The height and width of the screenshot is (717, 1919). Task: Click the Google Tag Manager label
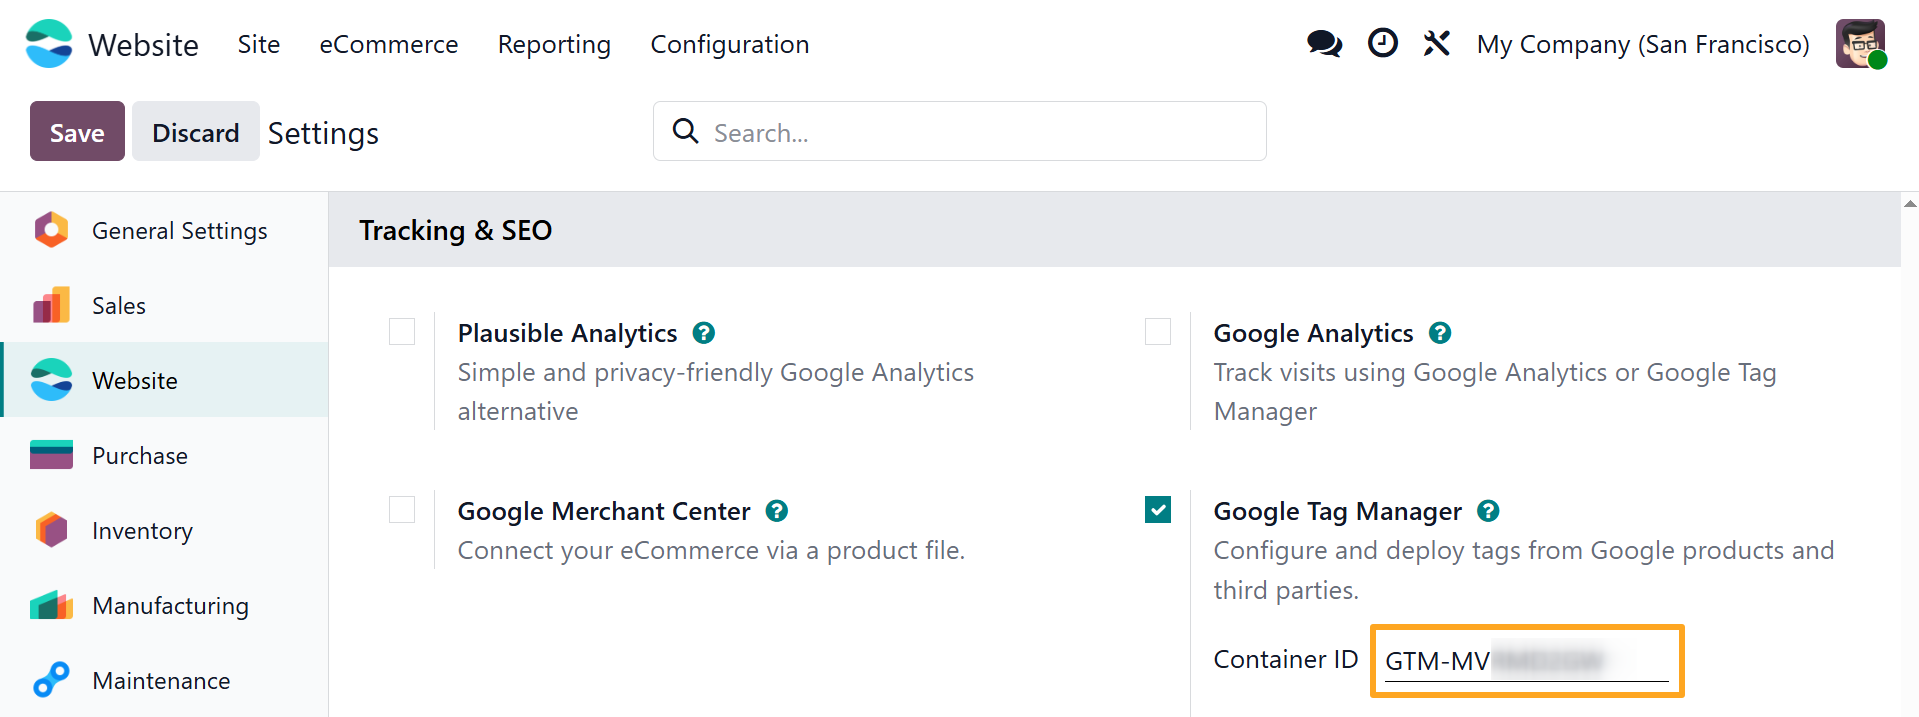1337,512
